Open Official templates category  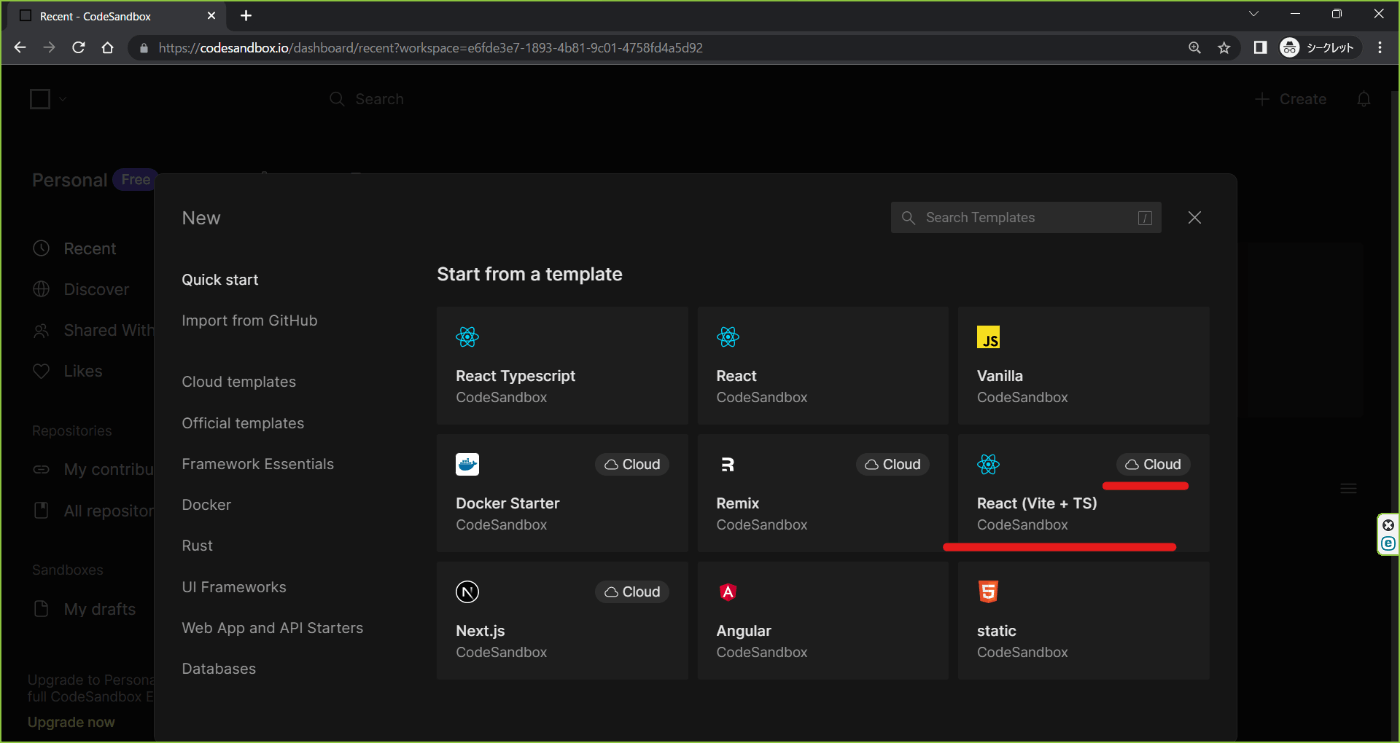[x=243, y=423]
